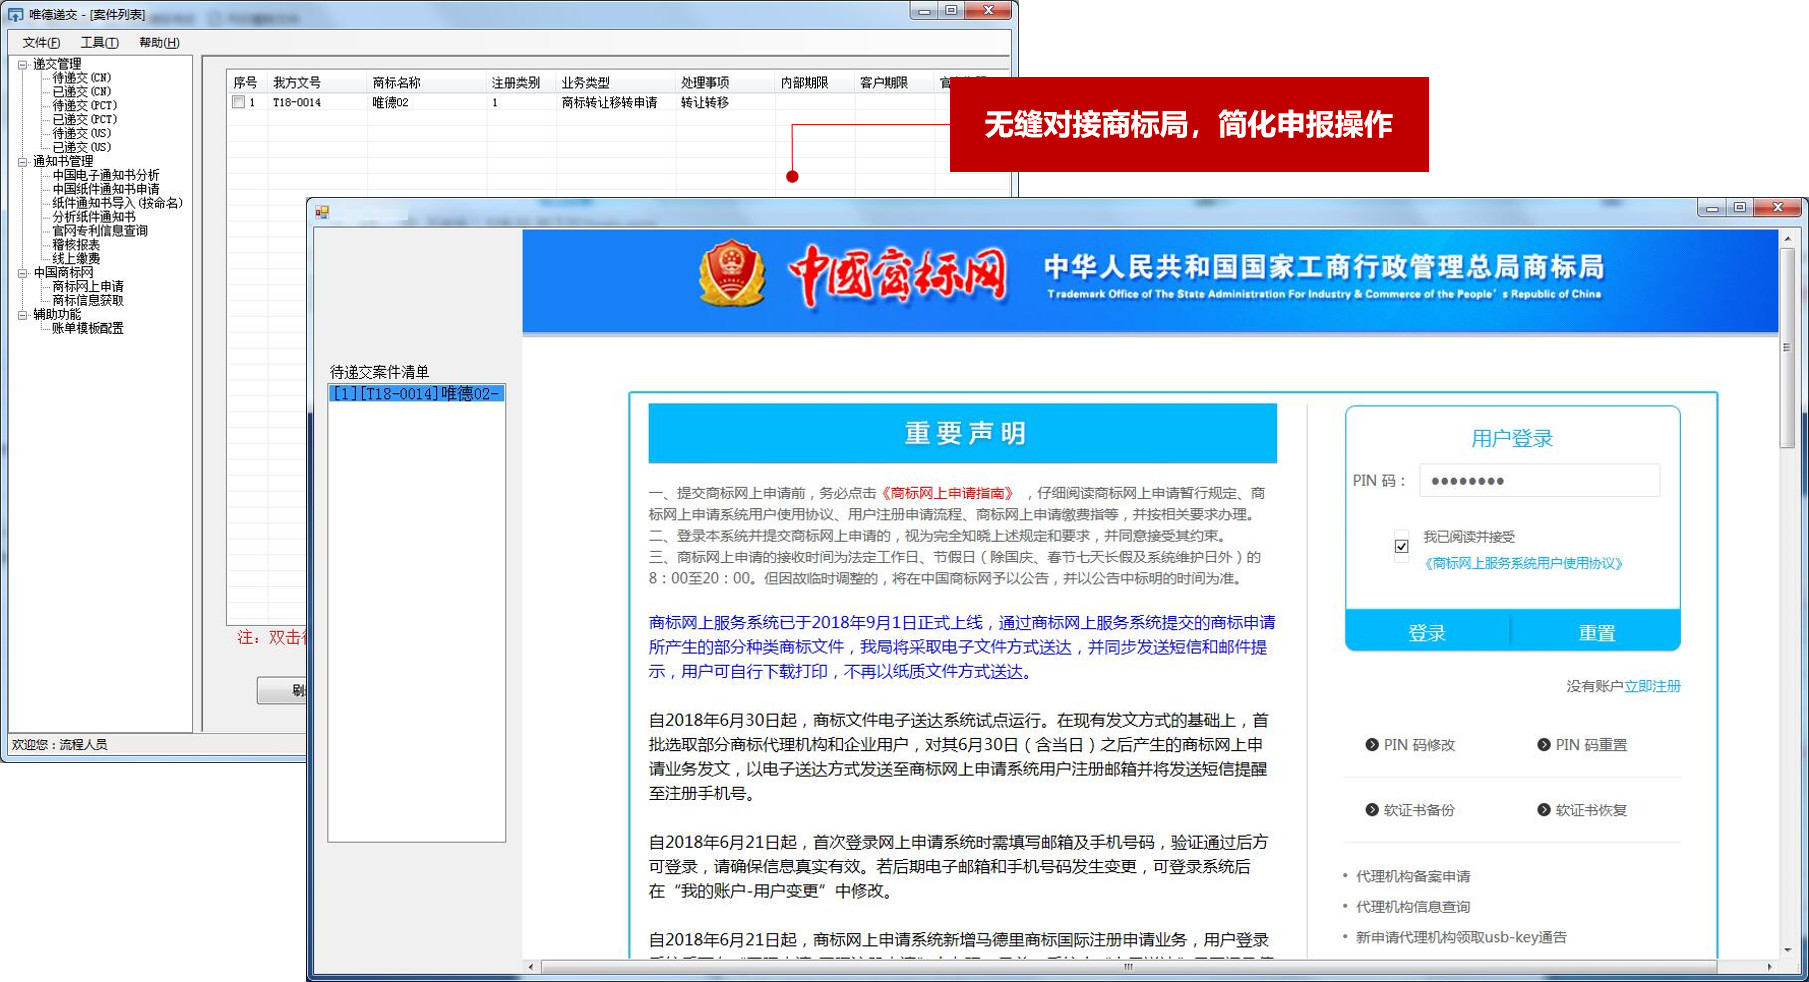Collapse the 辅助功能 tree node
The image size is (1809, 982).
click(x=22, y=314)
